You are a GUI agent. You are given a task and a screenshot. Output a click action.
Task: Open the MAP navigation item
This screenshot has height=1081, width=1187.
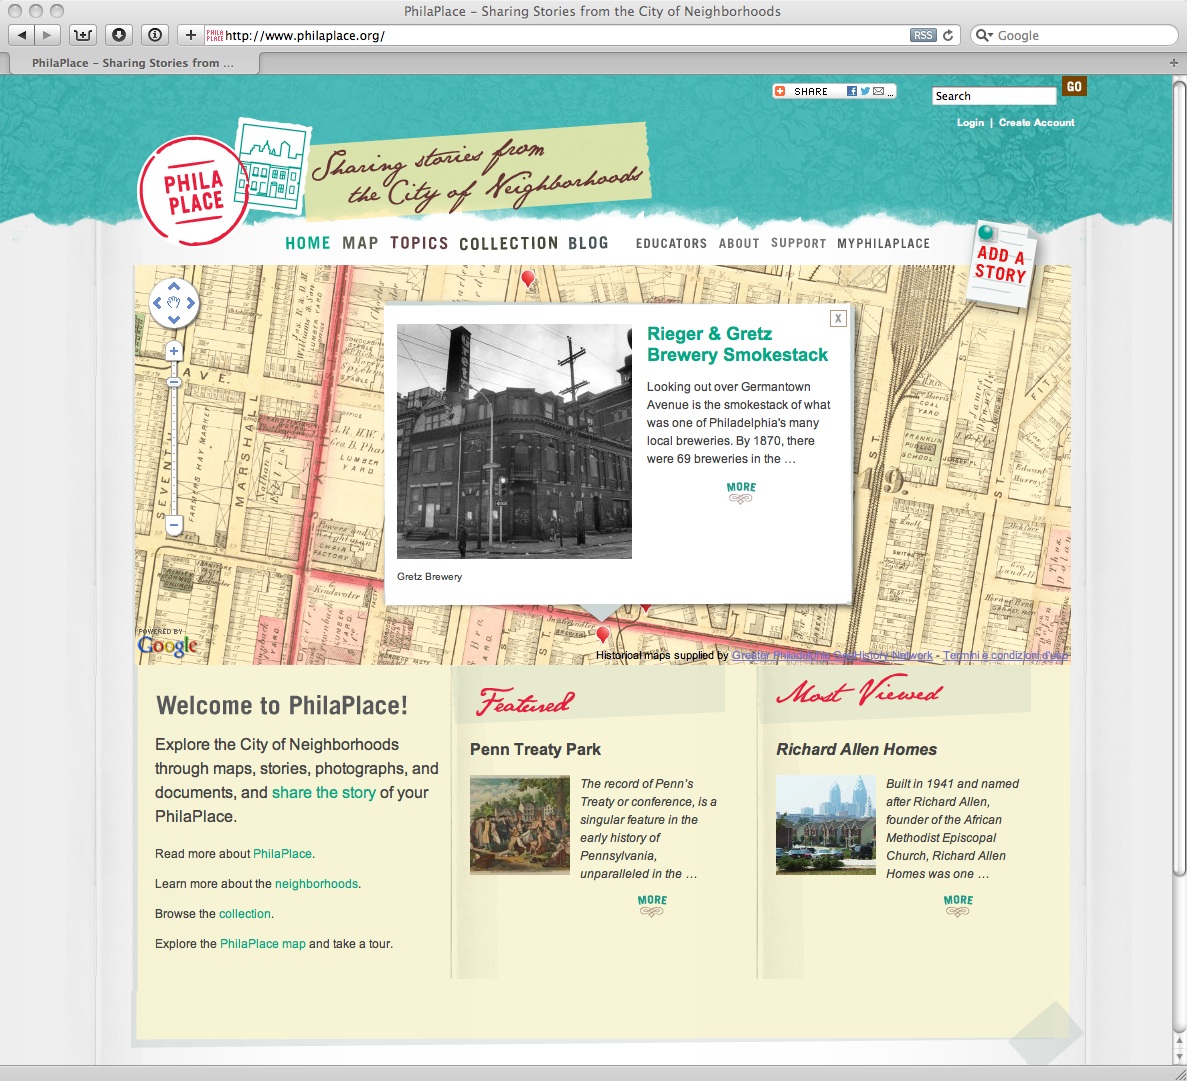[360, 243]
